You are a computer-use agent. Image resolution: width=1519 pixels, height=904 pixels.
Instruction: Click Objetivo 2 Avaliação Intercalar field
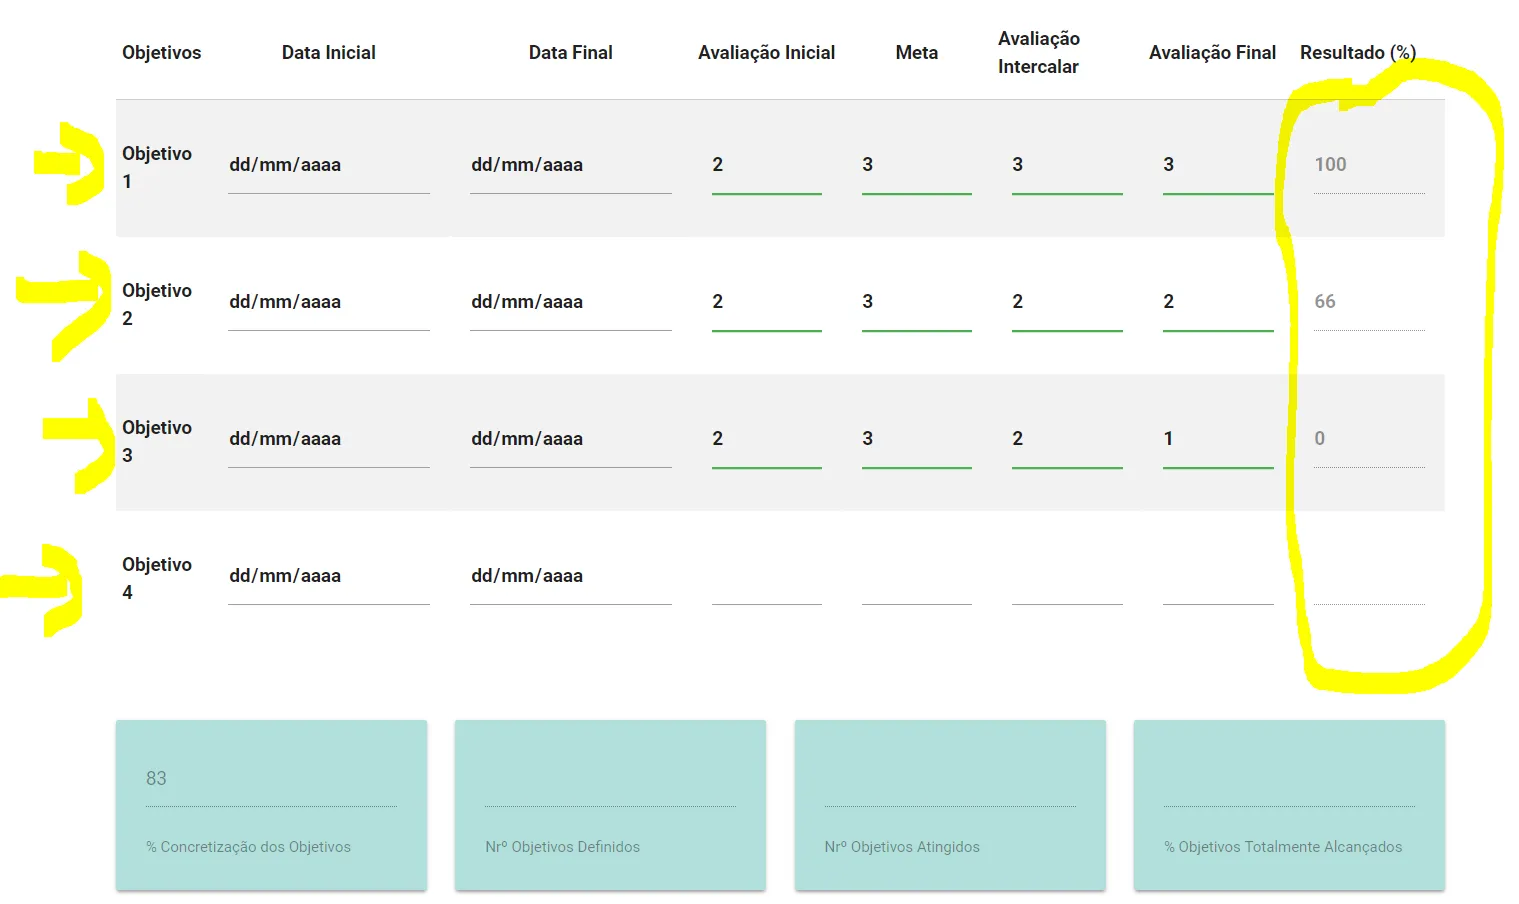(x=1066, y=302)
